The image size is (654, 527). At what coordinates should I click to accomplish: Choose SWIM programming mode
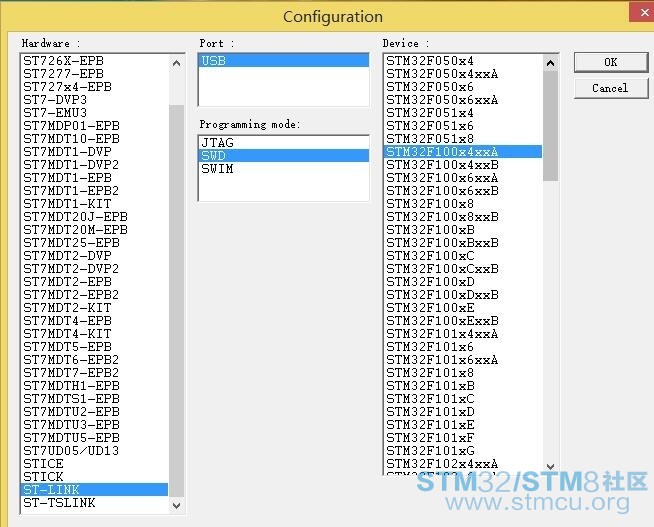tap(284, 169)
